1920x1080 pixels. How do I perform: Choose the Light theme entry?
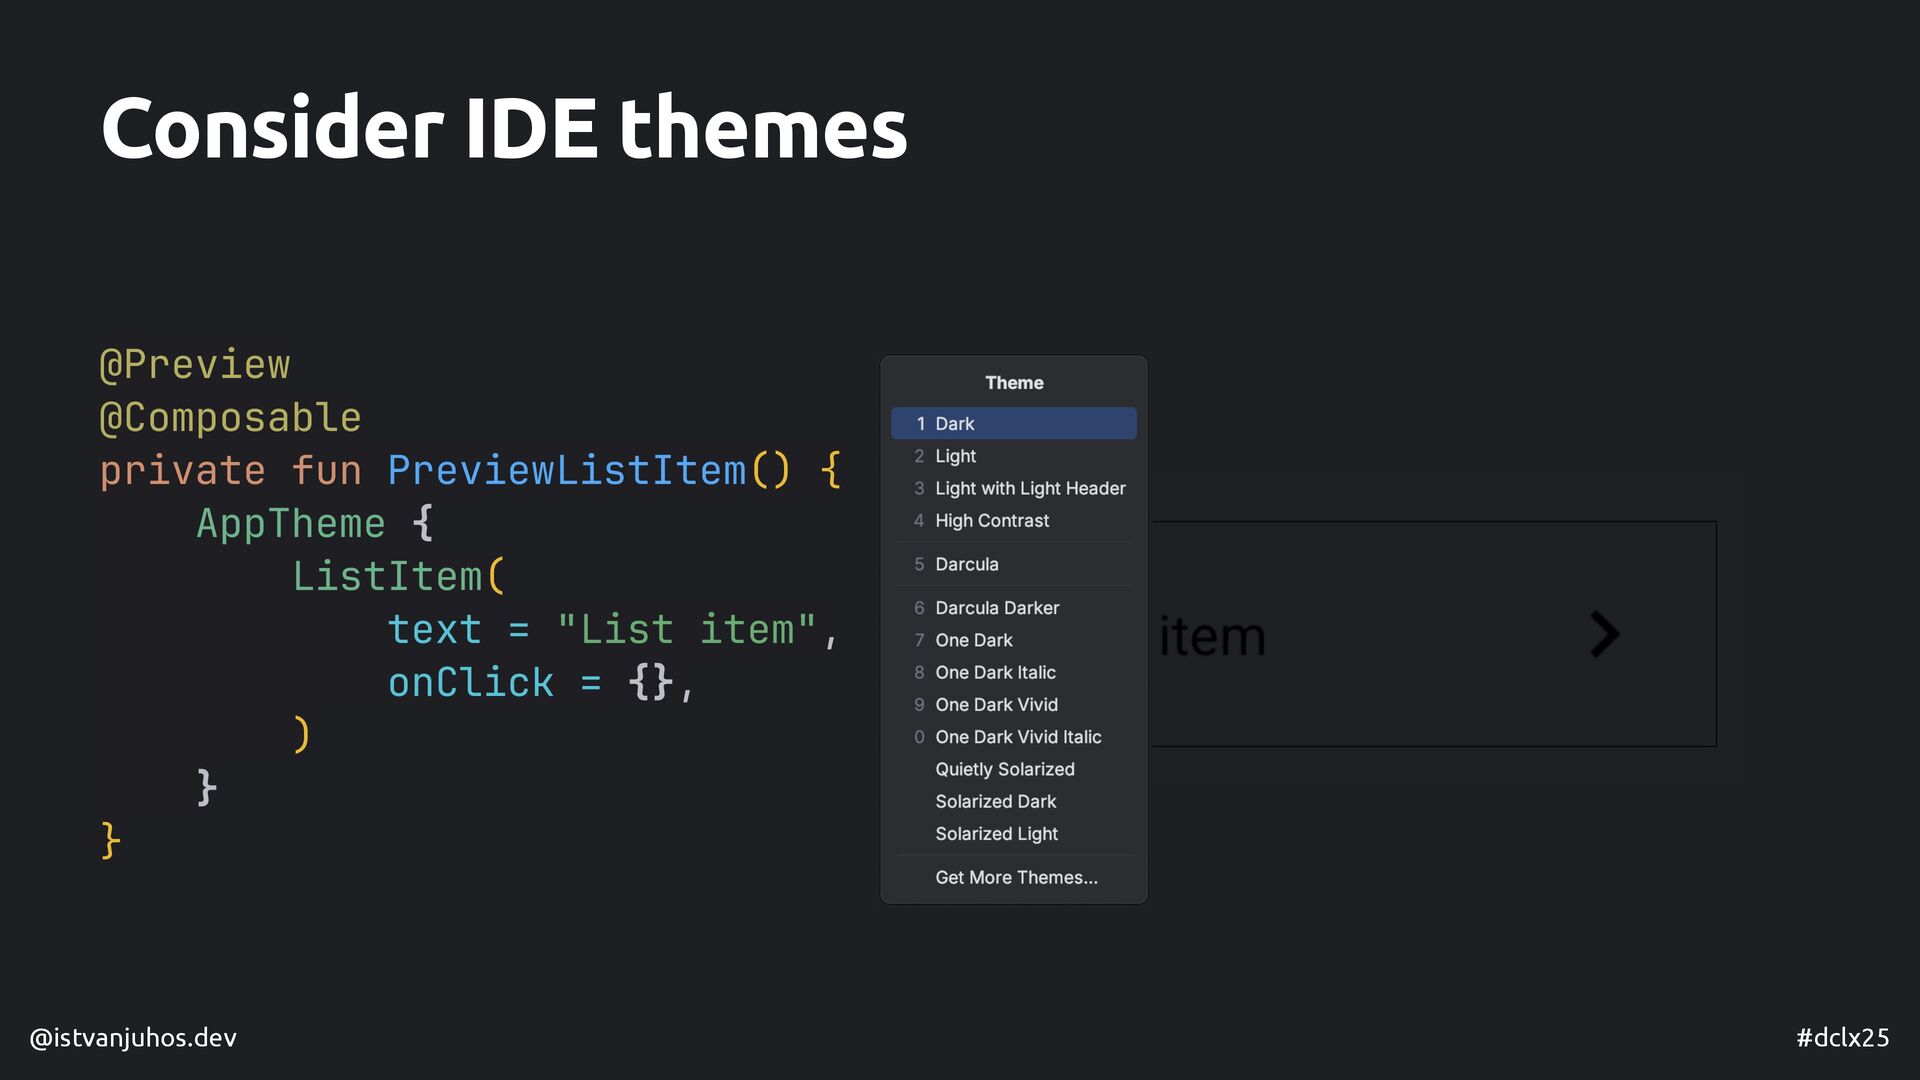(1013, 456)
